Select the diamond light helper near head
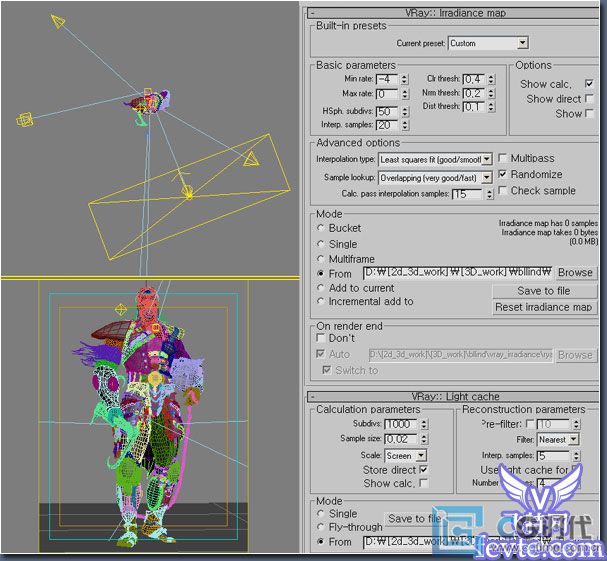 pos(121,309)
